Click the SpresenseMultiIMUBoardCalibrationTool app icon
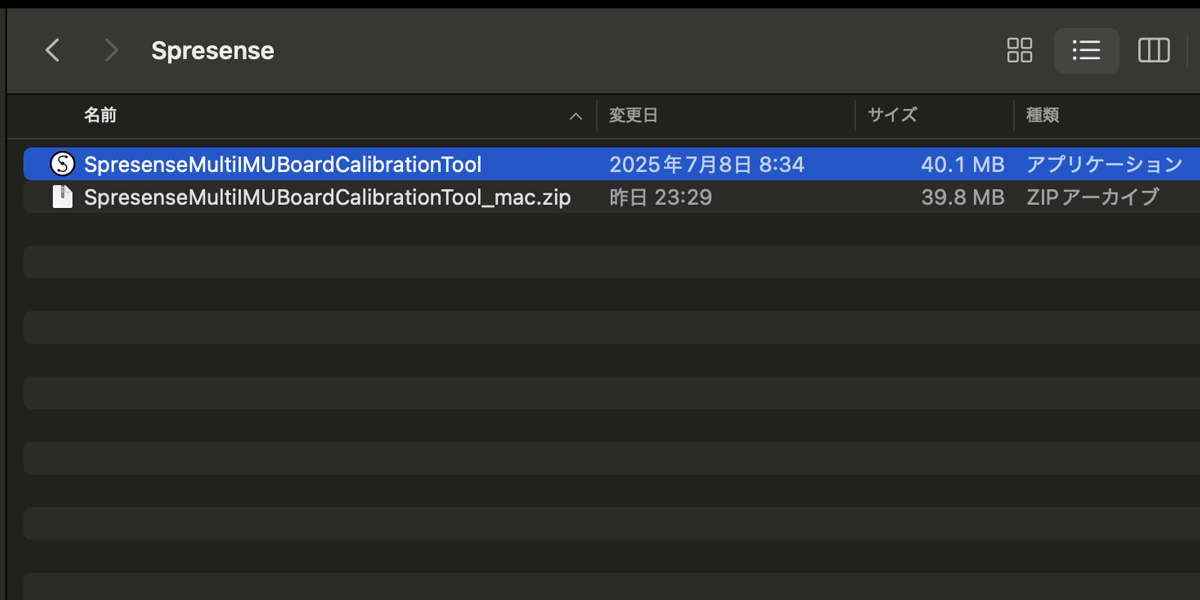This screenshot has width=1200, height=600. click(x=63, y=164)
